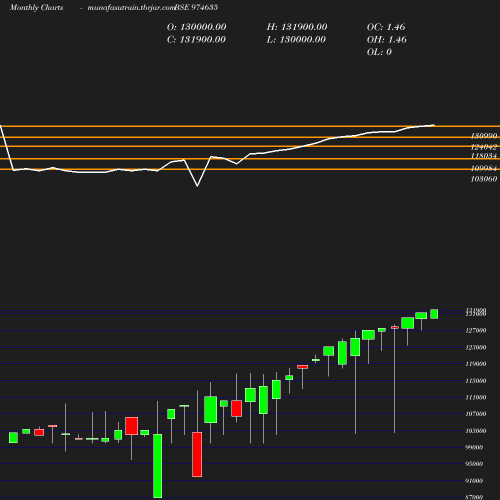Click the tallest red candle body
This screenshot has height=500, width=500.
pyautogui.click(x=197, y=454)
